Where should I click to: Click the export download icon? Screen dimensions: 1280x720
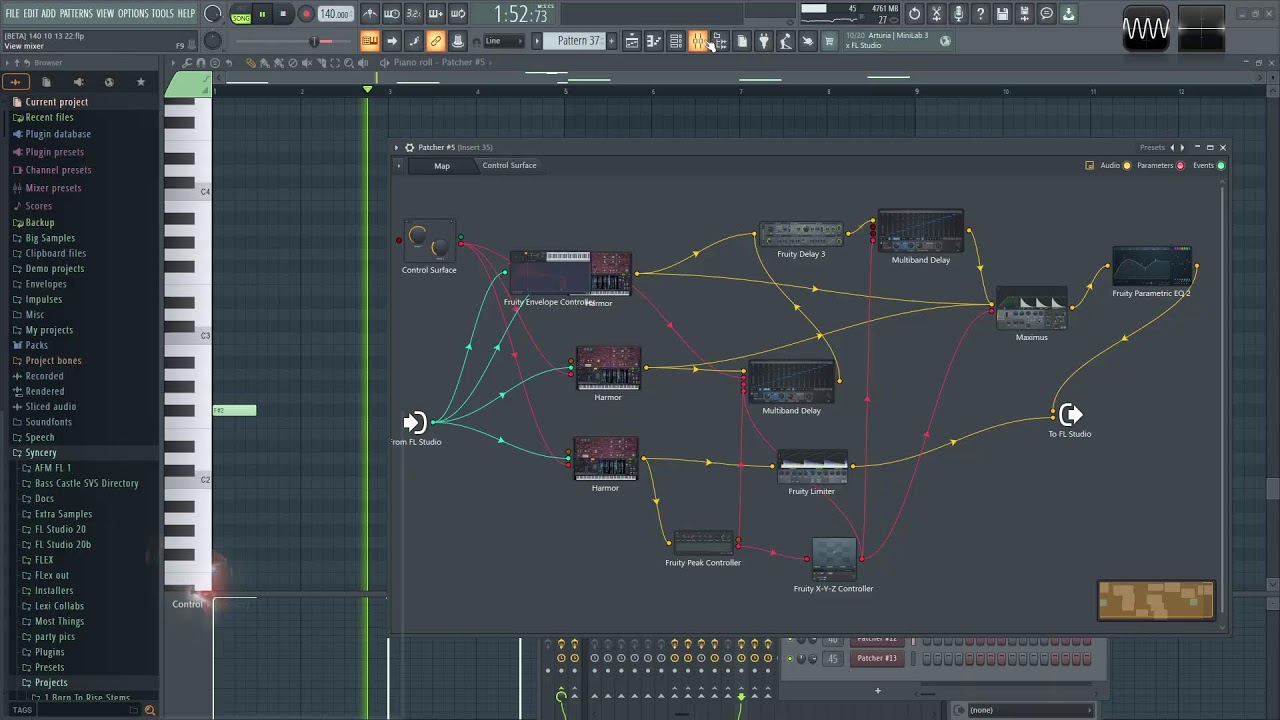(x=1068, y=14)
